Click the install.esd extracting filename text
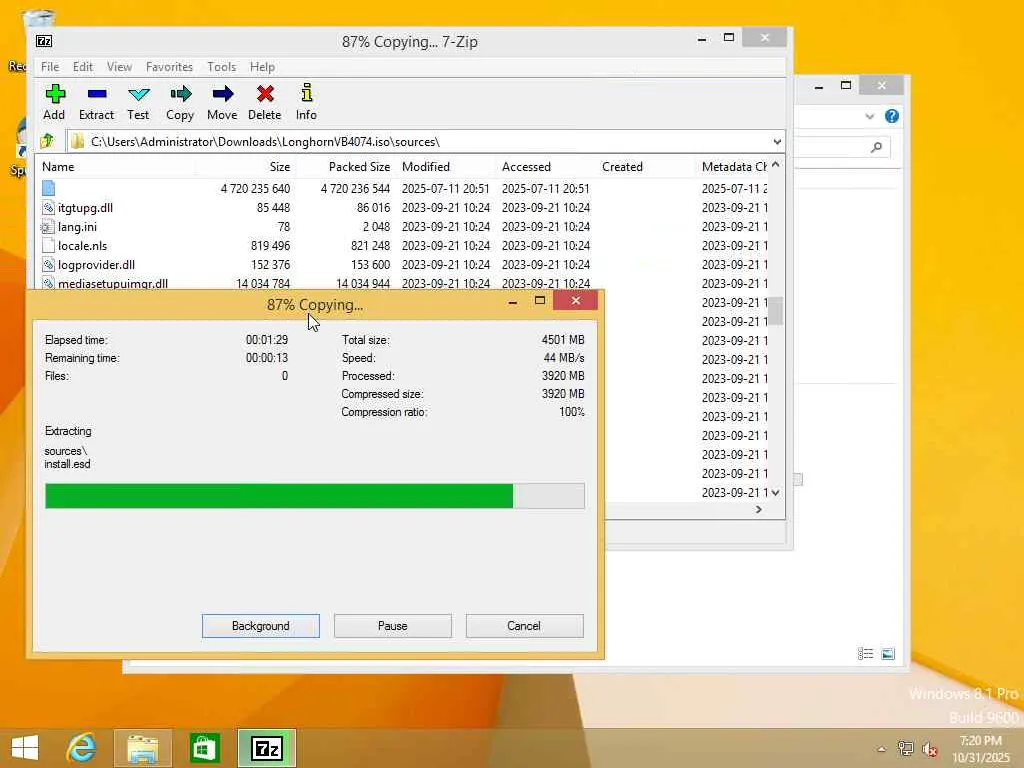Image resolution: width=1024 pixels, height=768 pixels. 67,464
